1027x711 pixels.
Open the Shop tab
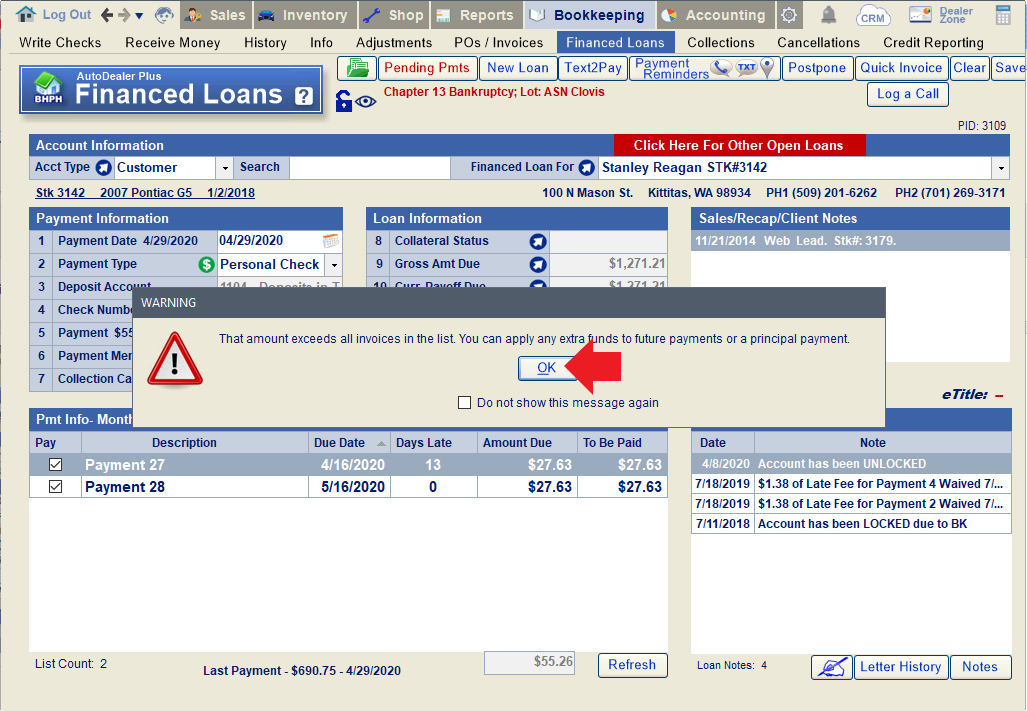click(394, 15)
